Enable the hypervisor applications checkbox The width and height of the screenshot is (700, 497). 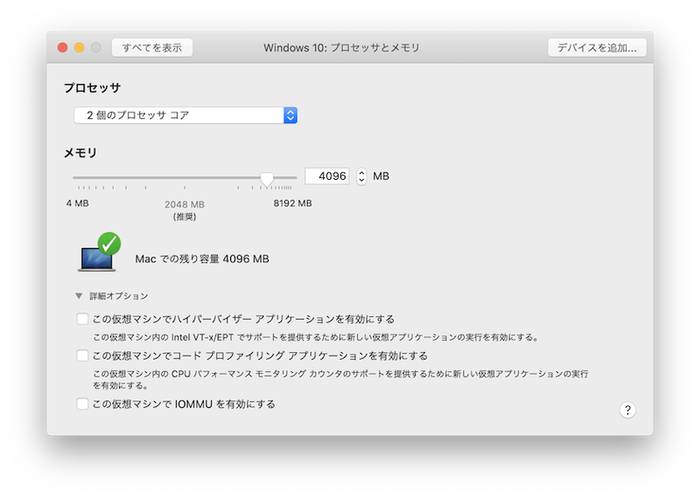pos(82,319)
